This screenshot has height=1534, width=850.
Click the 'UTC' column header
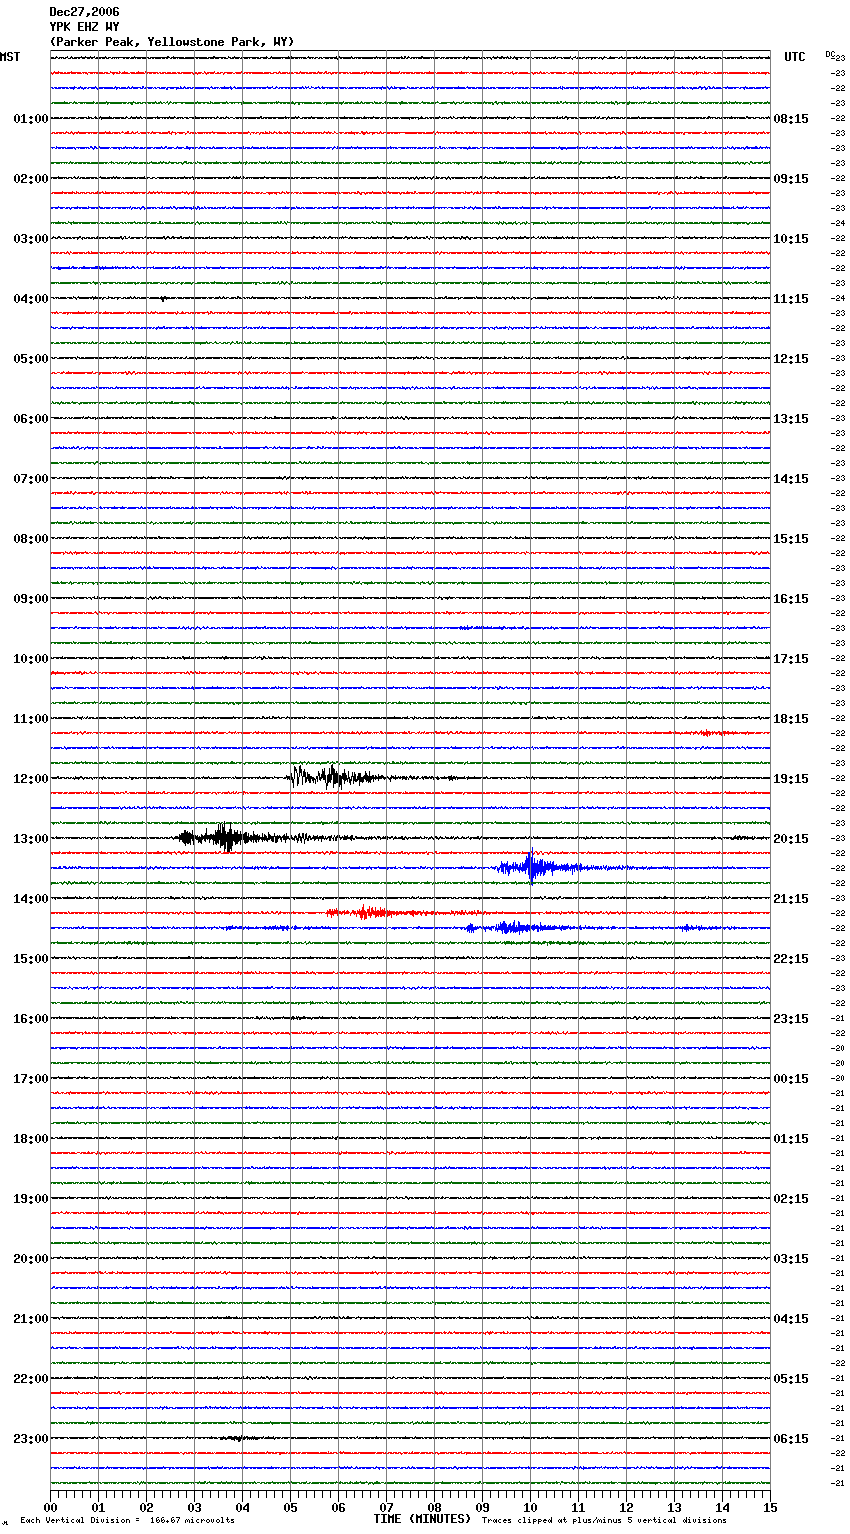[795, 57]
